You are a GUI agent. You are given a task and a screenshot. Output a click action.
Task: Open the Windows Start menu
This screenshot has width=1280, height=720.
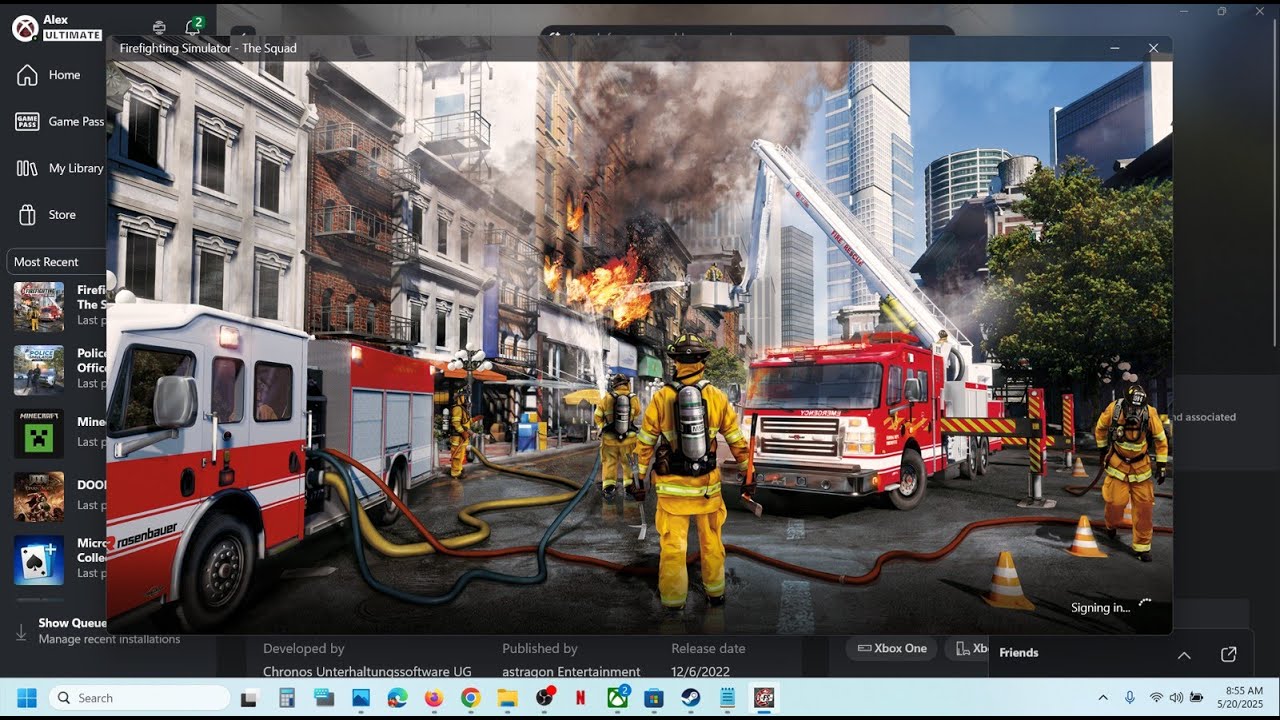click(x=26, y=698)
